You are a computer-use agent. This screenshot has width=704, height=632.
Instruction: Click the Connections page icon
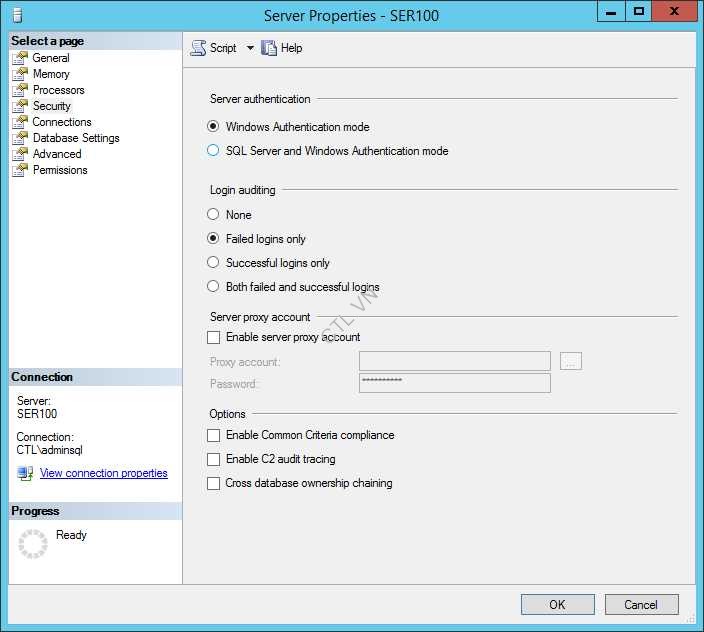(20, 122)
